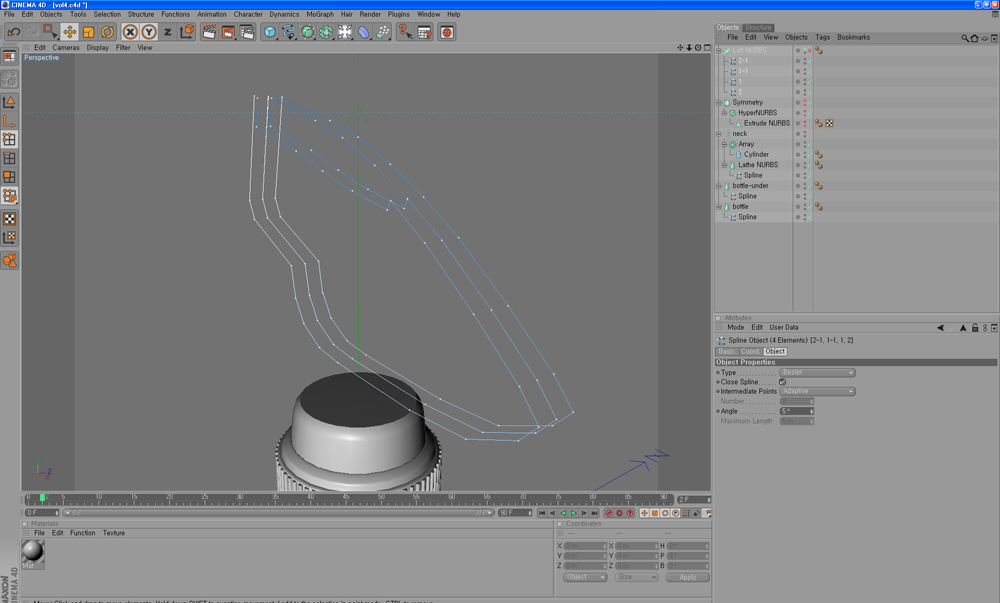
Task: Click the orange spheres icon at left palette bottom
Action: tap(10, 260)
